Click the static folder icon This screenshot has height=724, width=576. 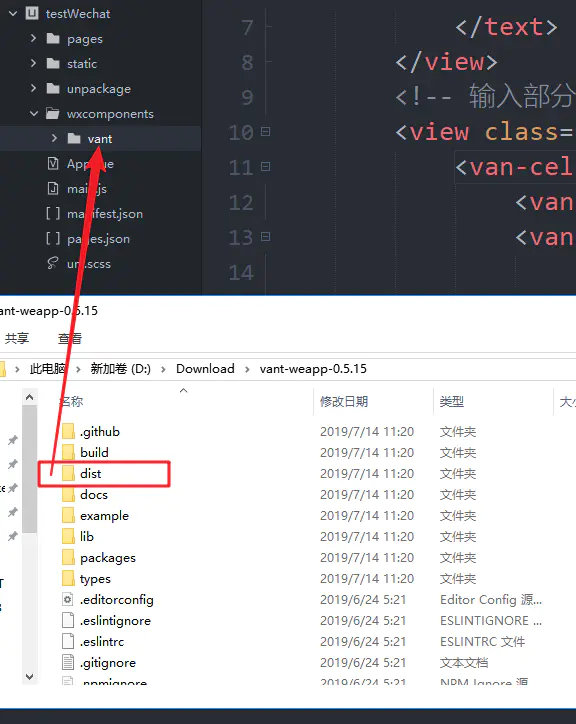53,63
